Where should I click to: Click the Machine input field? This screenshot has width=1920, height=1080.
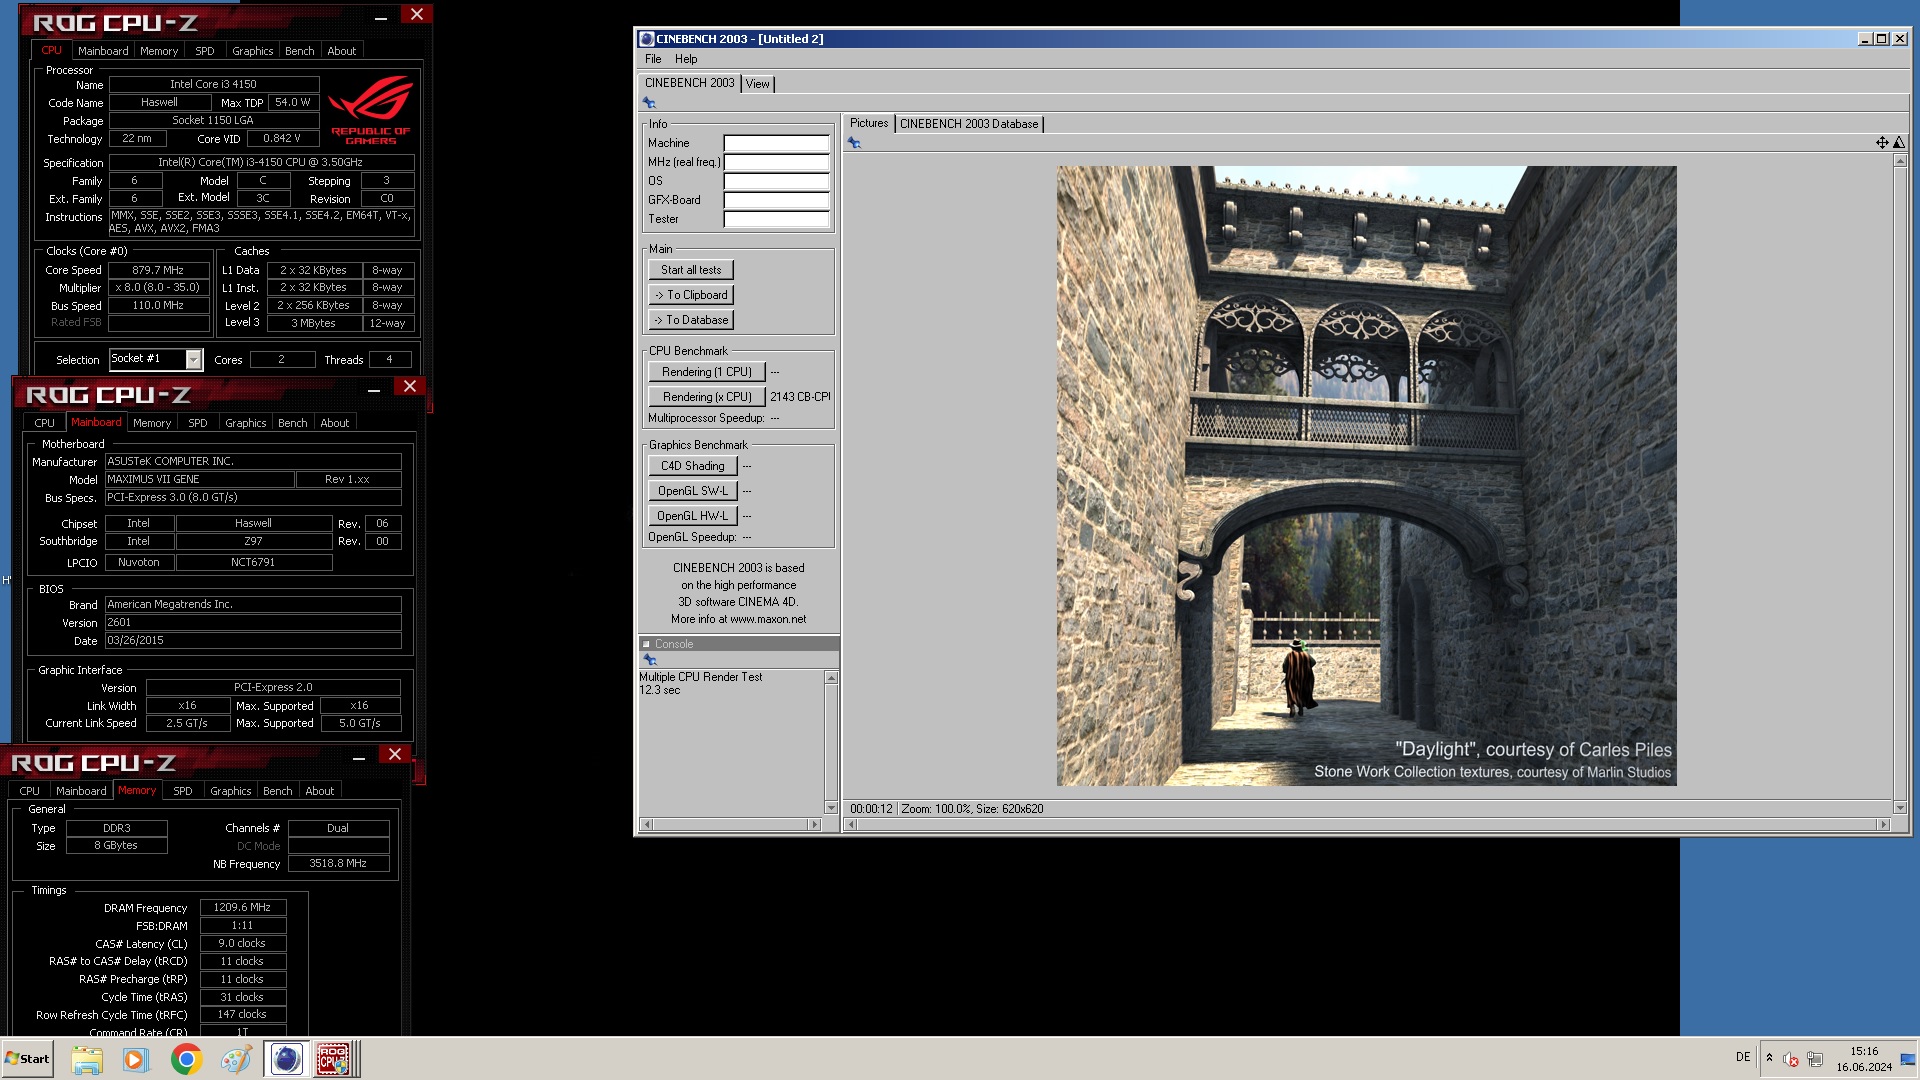[777, 143]
